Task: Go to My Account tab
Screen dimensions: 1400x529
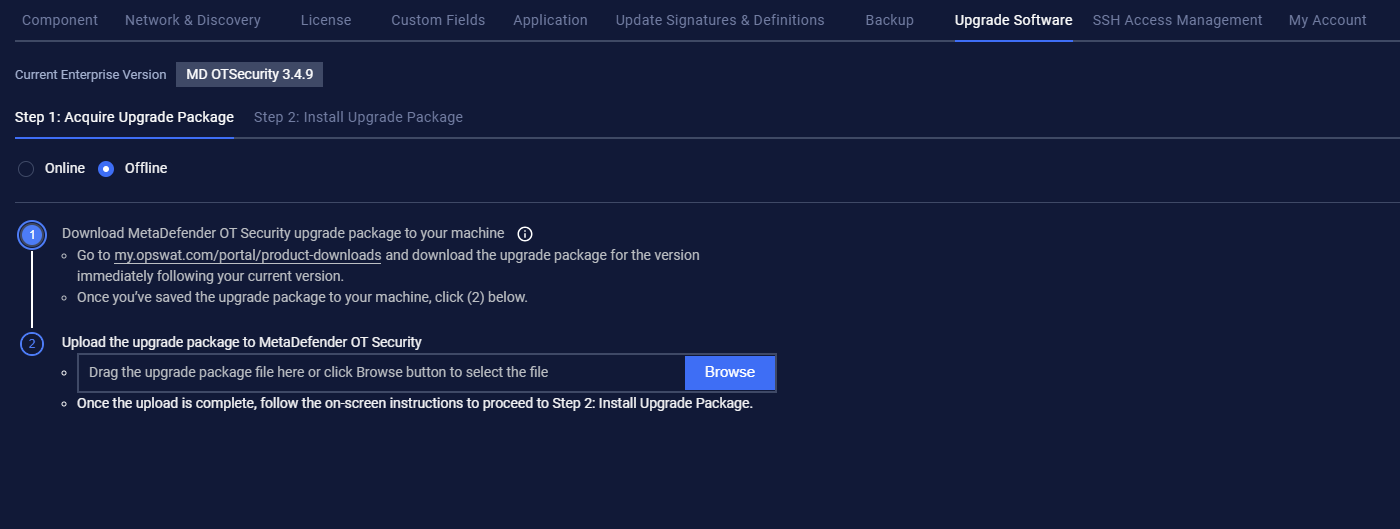Action: [1327, 20]
